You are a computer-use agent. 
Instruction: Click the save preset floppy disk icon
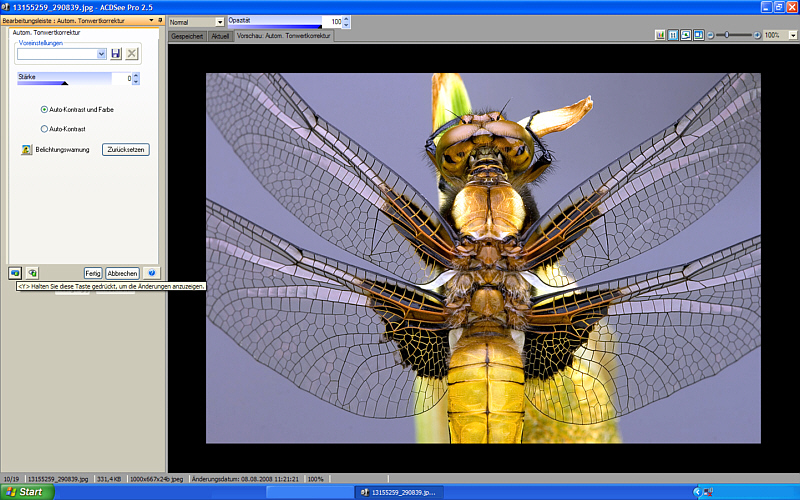116,53
